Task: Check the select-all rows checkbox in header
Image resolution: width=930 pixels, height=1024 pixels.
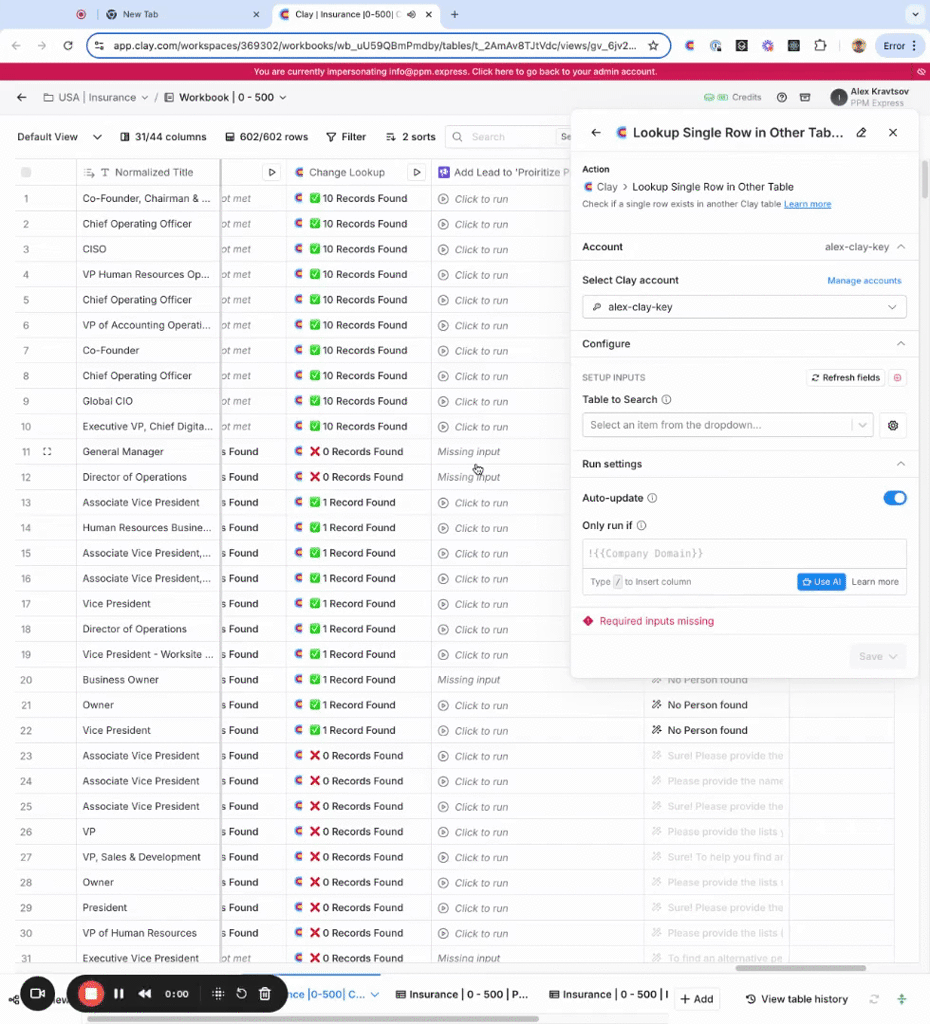Action: [x=26, y=172]
